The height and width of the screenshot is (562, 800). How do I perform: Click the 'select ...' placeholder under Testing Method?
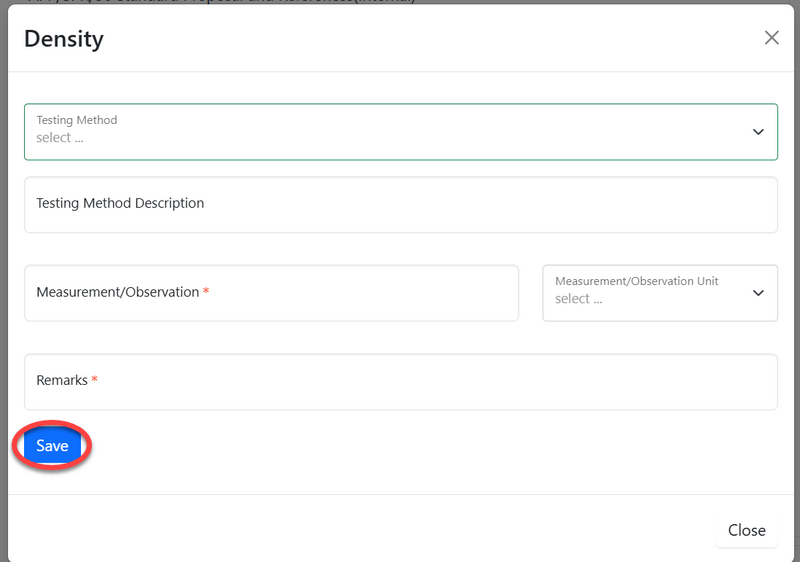(x=60, y=139)
